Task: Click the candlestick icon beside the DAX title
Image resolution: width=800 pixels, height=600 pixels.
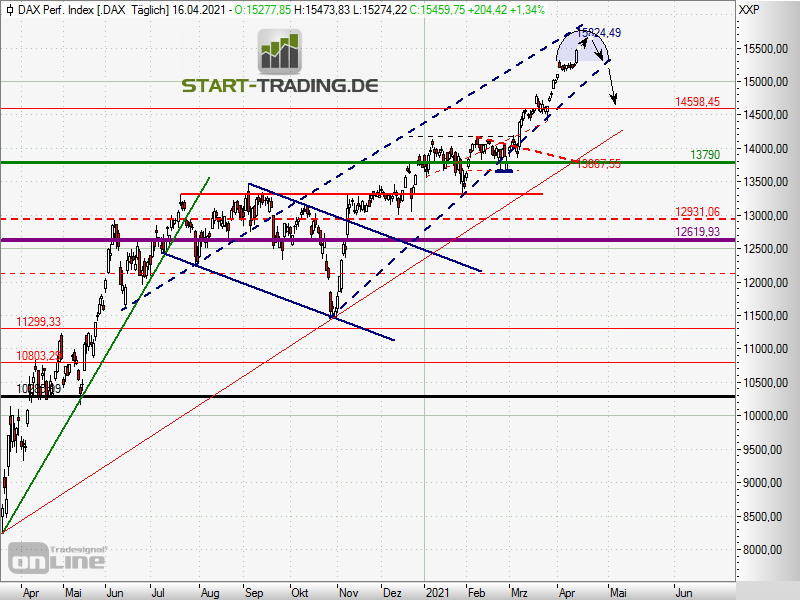Action: tap(9, 10)
